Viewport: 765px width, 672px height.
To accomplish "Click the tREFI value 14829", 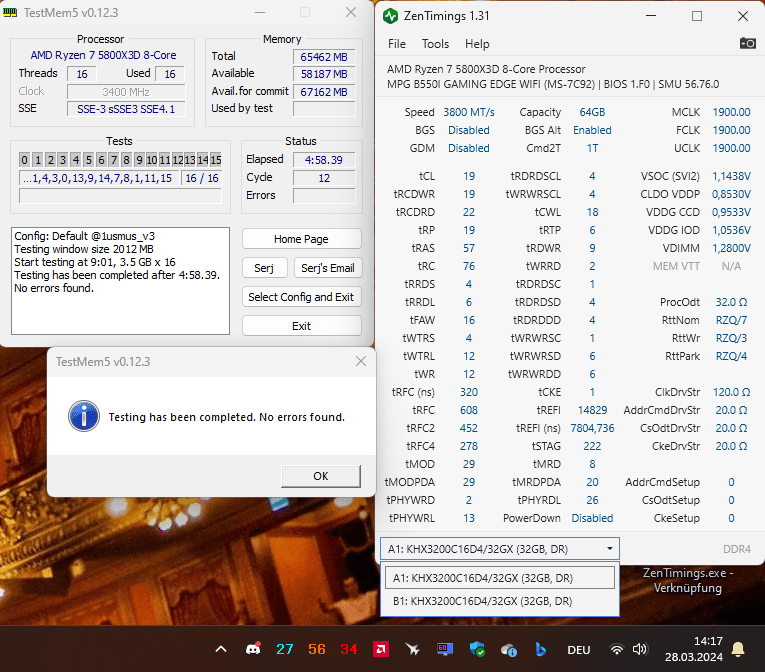I will coord(592,410).
